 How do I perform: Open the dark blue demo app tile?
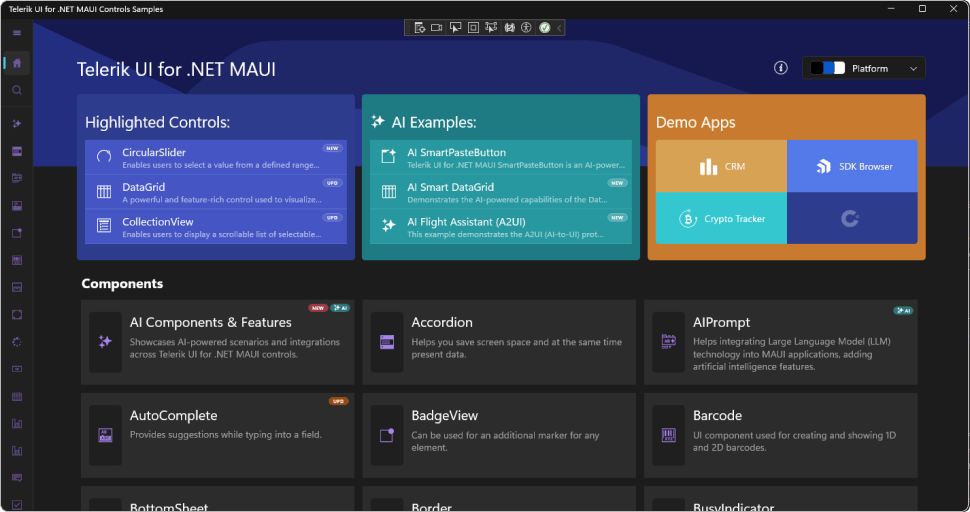pos(852,218)
